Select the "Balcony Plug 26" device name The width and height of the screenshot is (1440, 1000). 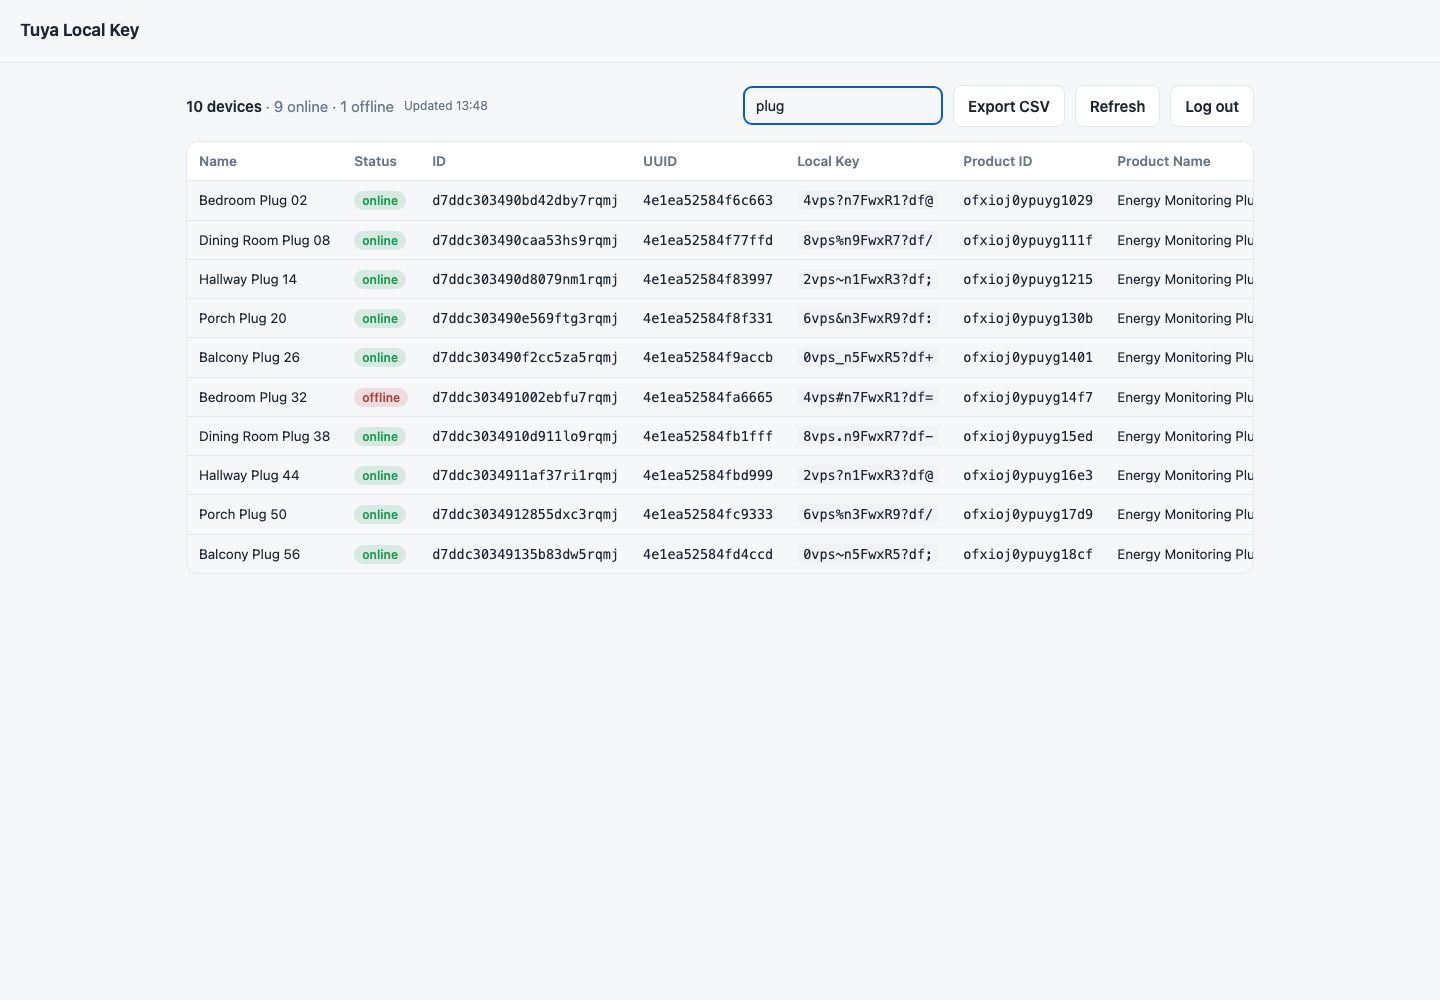249,357
